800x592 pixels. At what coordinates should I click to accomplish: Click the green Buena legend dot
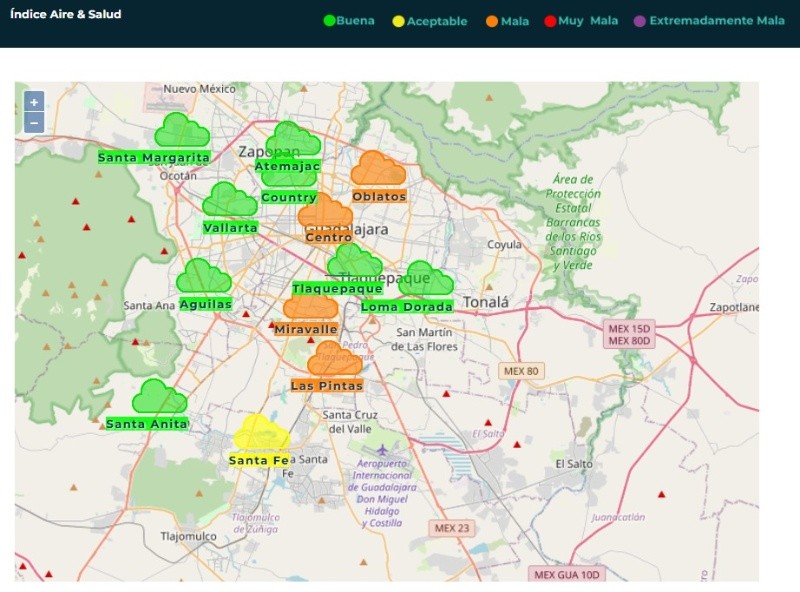329,21
